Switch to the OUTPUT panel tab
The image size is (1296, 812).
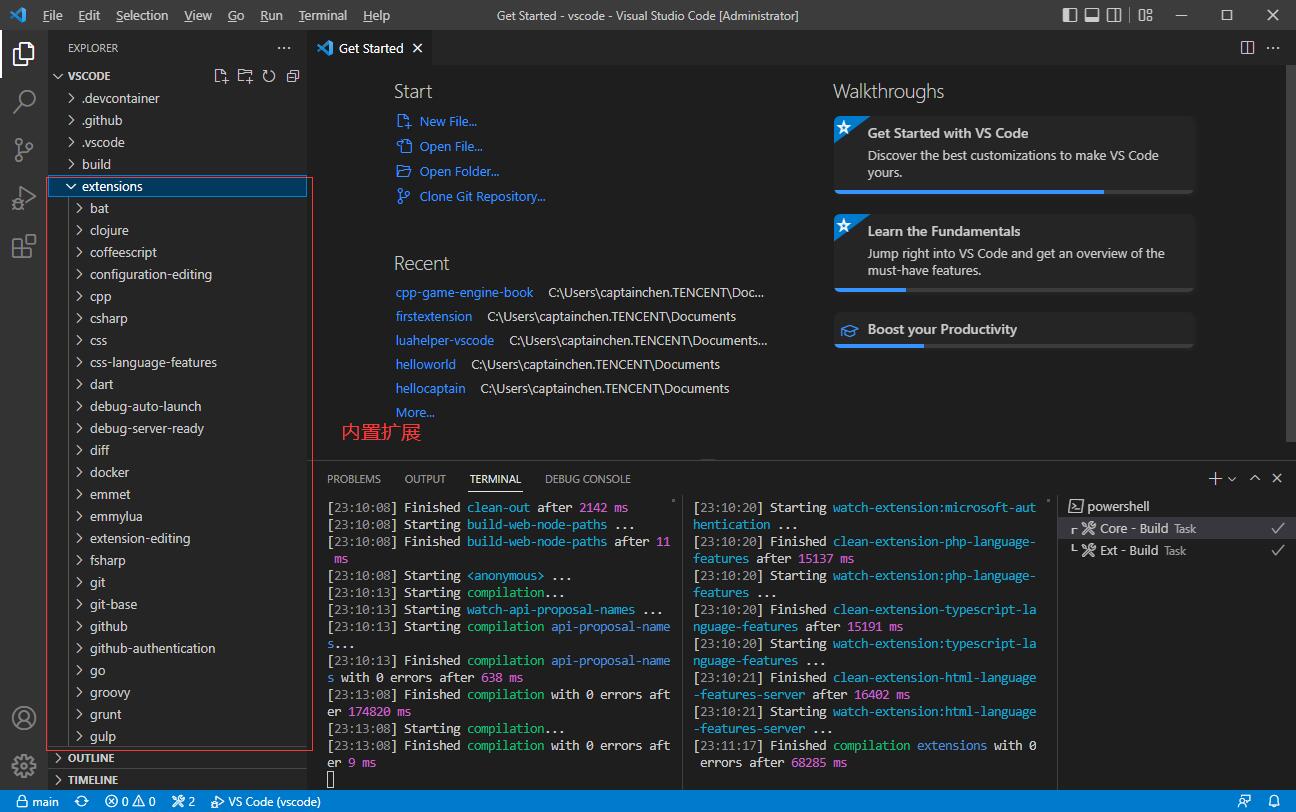(x=425, y=479)
